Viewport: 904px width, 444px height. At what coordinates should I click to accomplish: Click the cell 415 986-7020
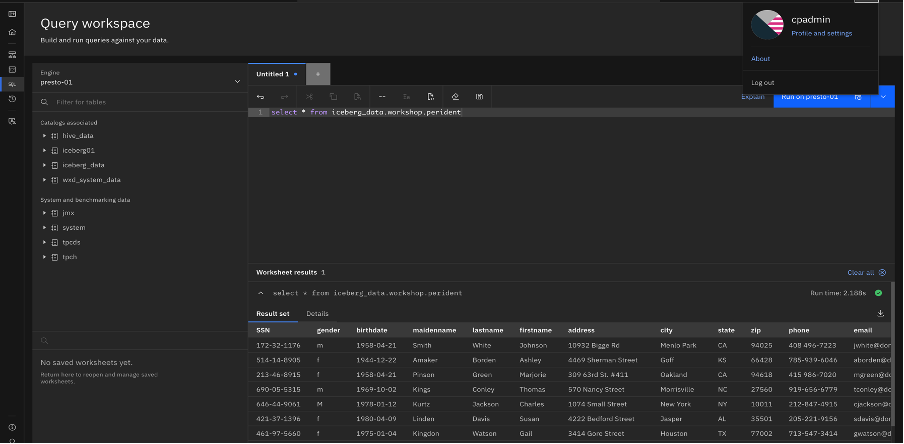813,375
